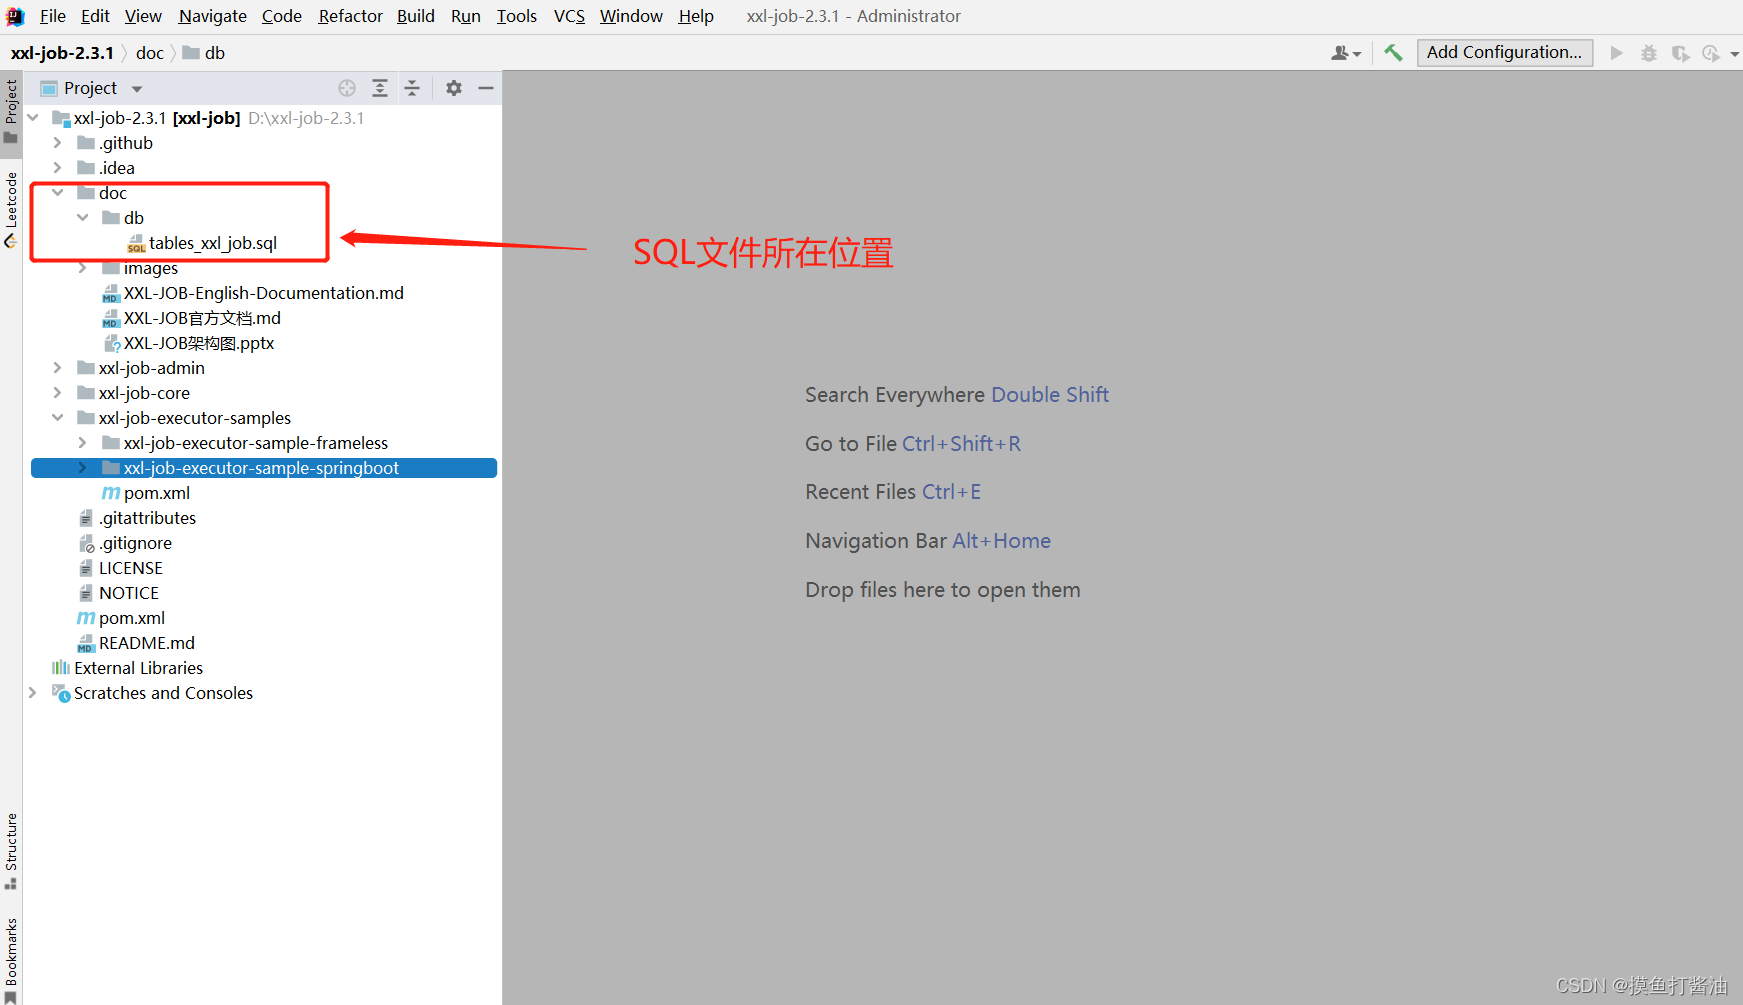
Task: Open the Tools menu
Action: pos(516,16)
